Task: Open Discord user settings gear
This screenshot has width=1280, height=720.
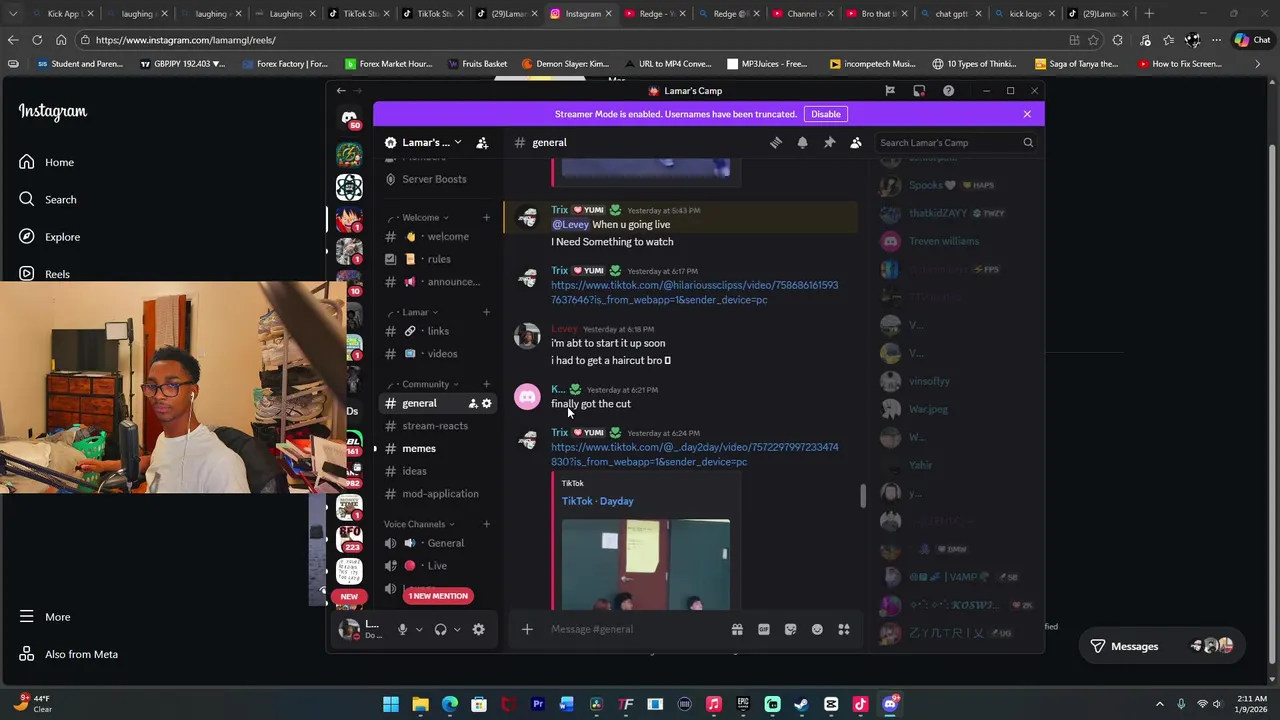Action: click(478, 629)
